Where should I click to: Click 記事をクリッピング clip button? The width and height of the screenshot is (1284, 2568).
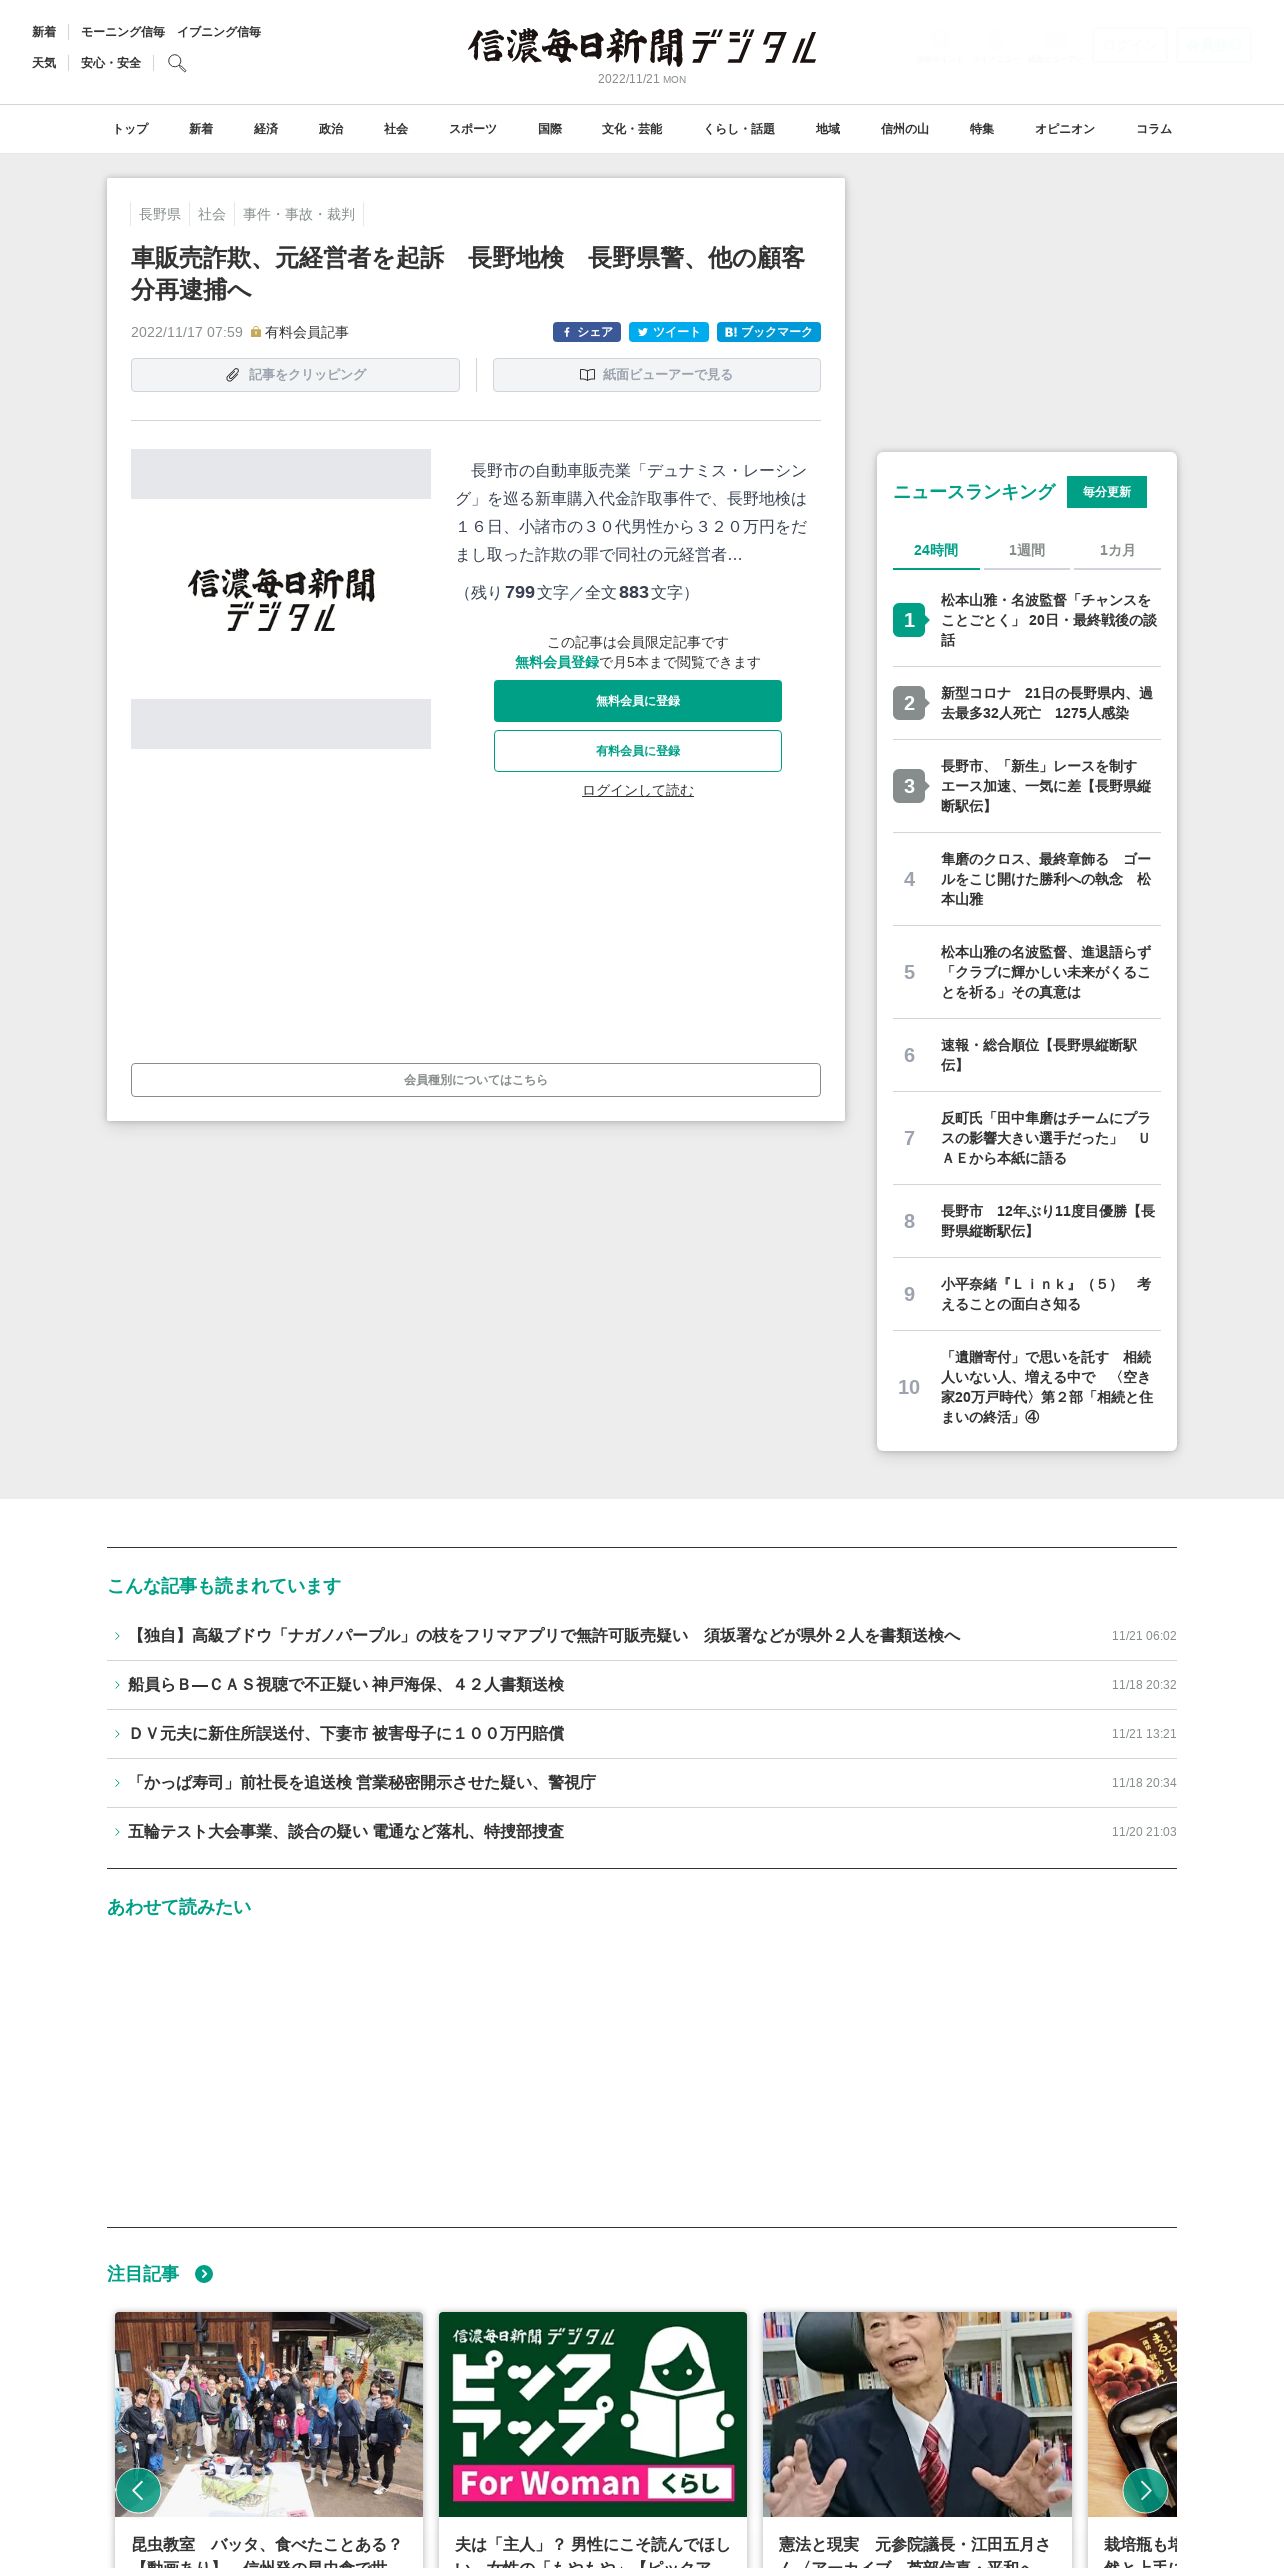point(295,375)
